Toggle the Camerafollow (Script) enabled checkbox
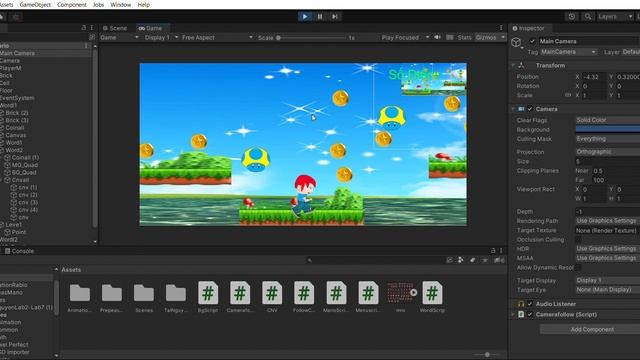 click(x=530, y=315)
